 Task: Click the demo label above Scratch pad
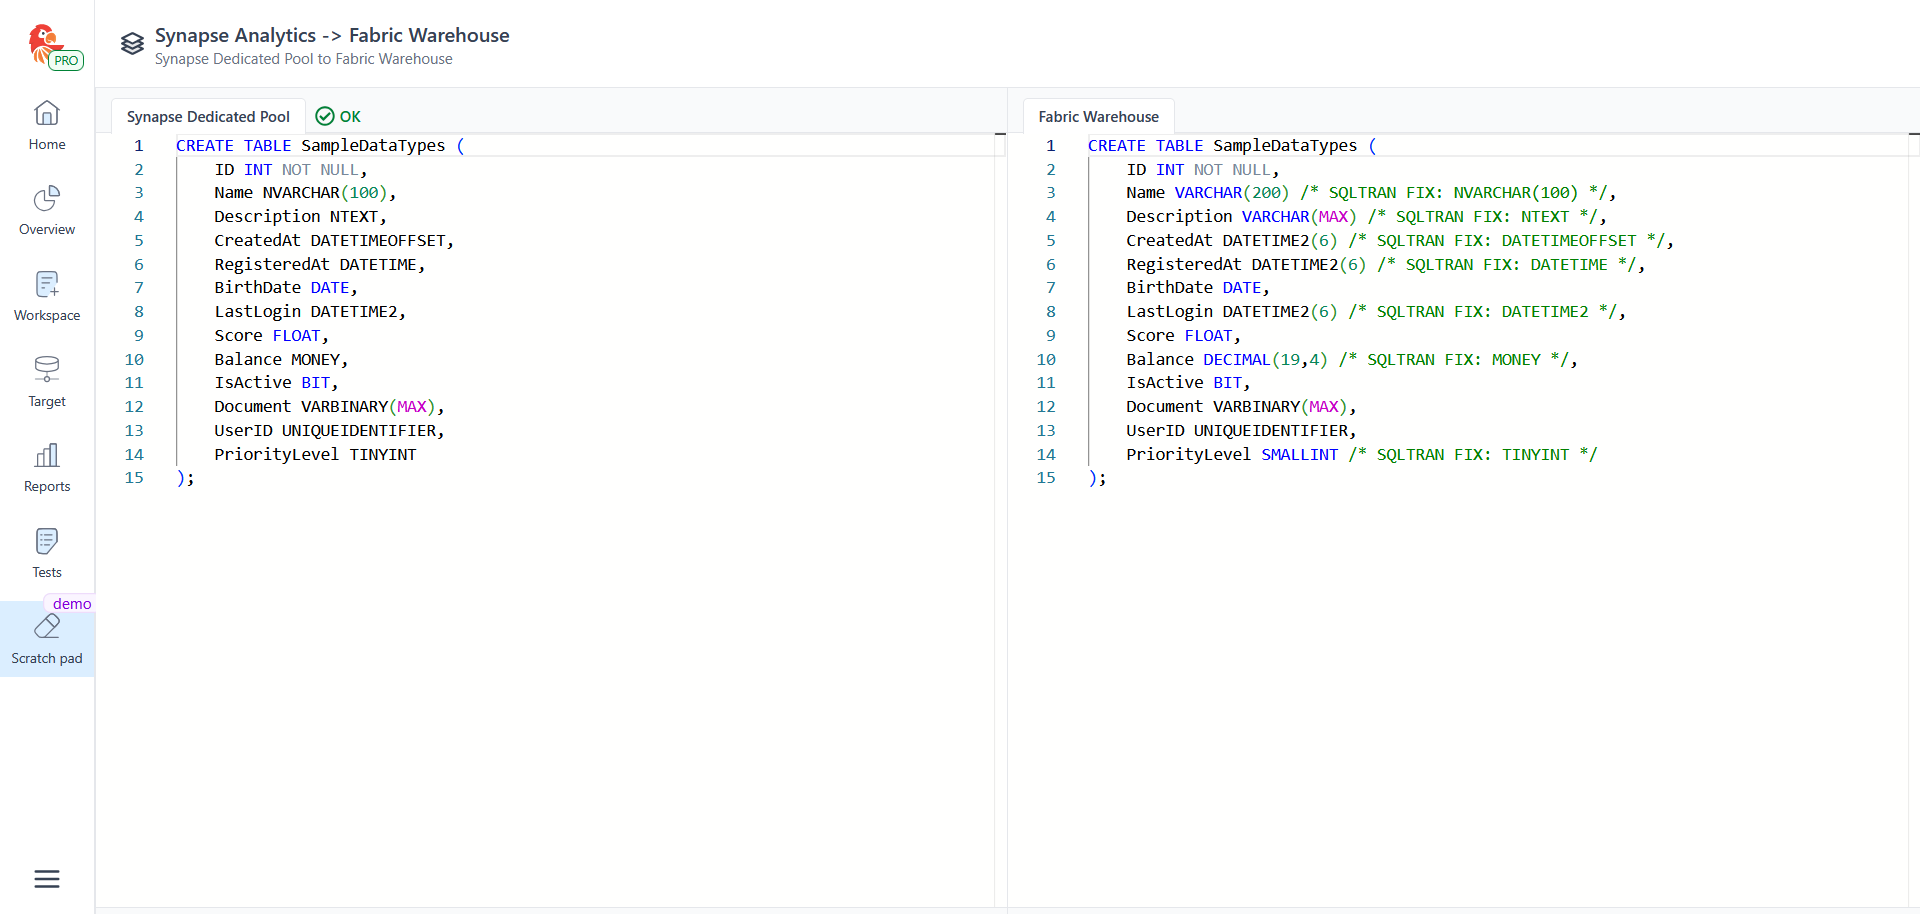pos(72,604)
